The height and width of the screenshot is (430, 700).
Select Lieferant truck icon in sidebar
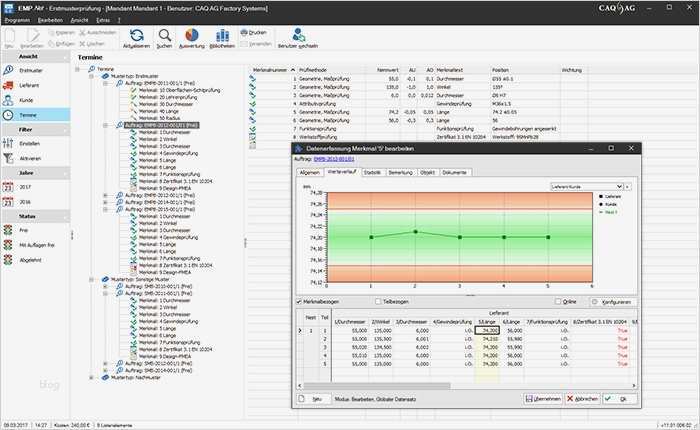[8, 85]
